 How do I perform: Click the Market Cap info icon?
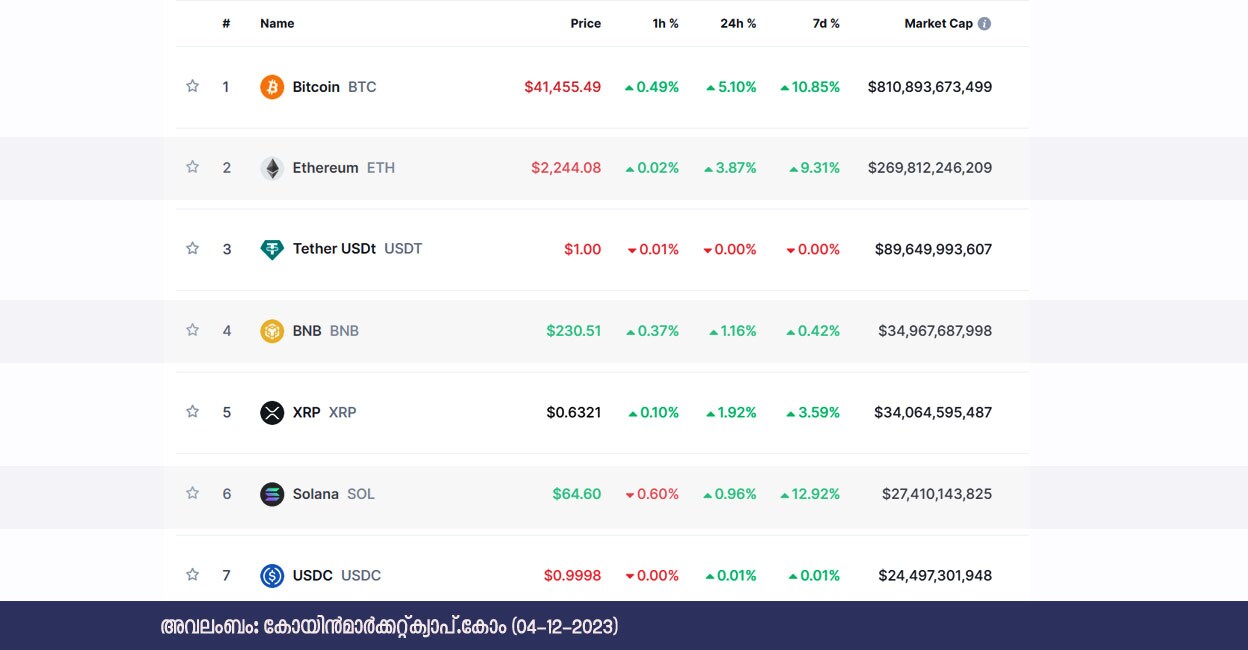pos(984,24)
